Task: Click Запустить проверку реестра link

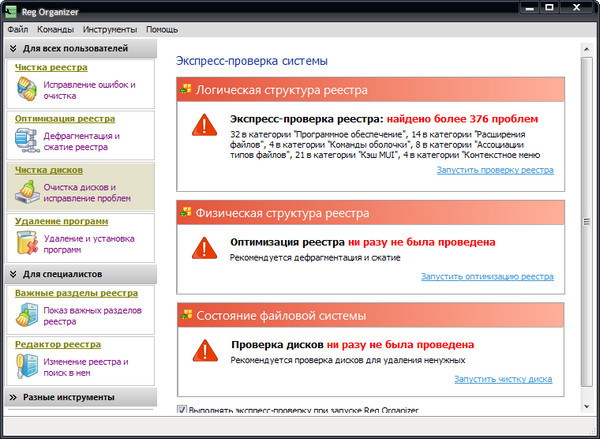Action: click(x=494, y=170)
